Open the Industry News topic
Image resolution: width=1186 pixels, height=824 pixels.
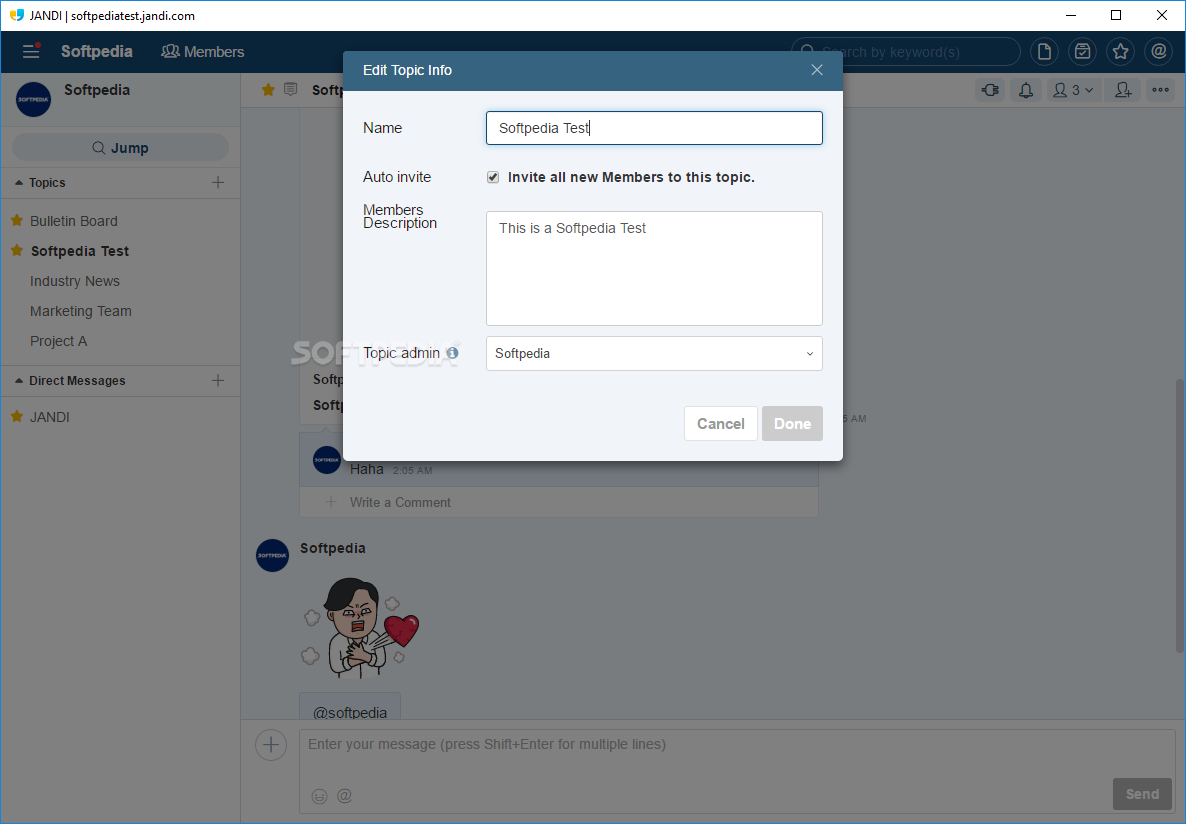click(x=74, y=281)
